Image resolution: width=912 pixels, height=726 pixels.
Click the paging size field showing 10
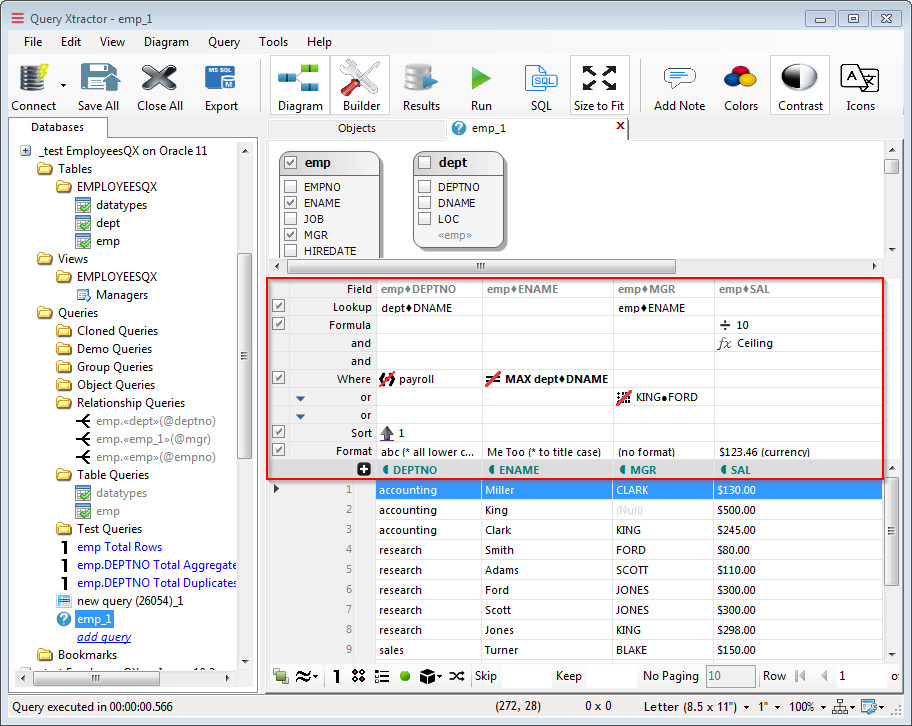point(731,676)
